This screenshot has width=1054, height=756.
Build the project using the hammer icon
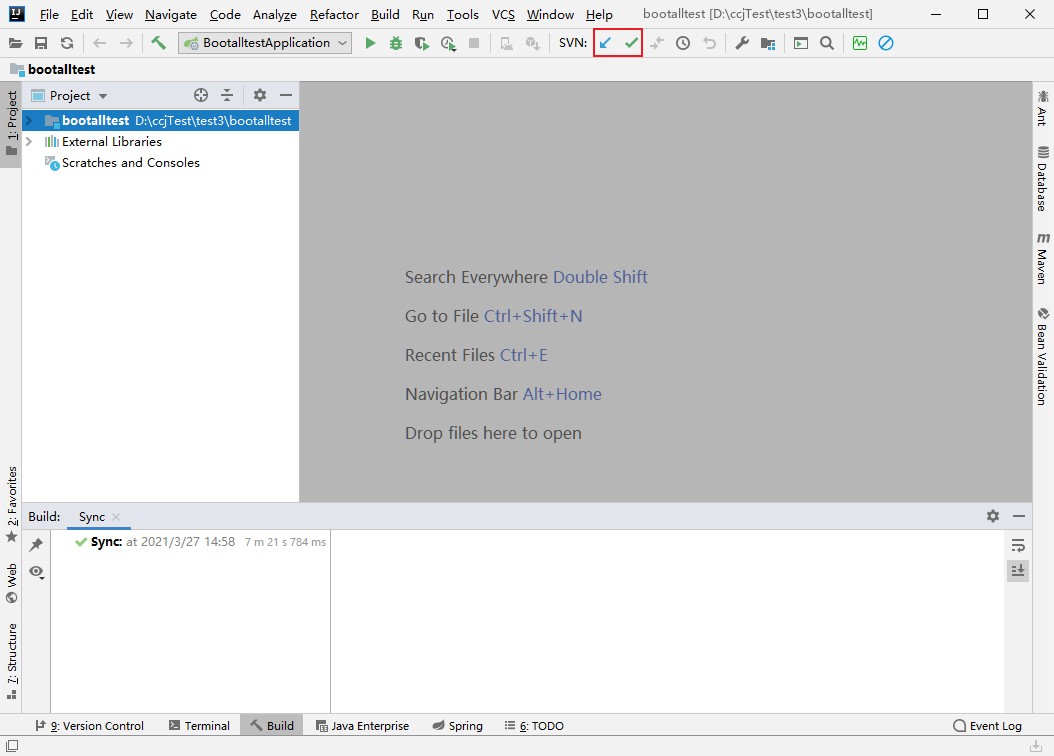[x=158, y=43]
